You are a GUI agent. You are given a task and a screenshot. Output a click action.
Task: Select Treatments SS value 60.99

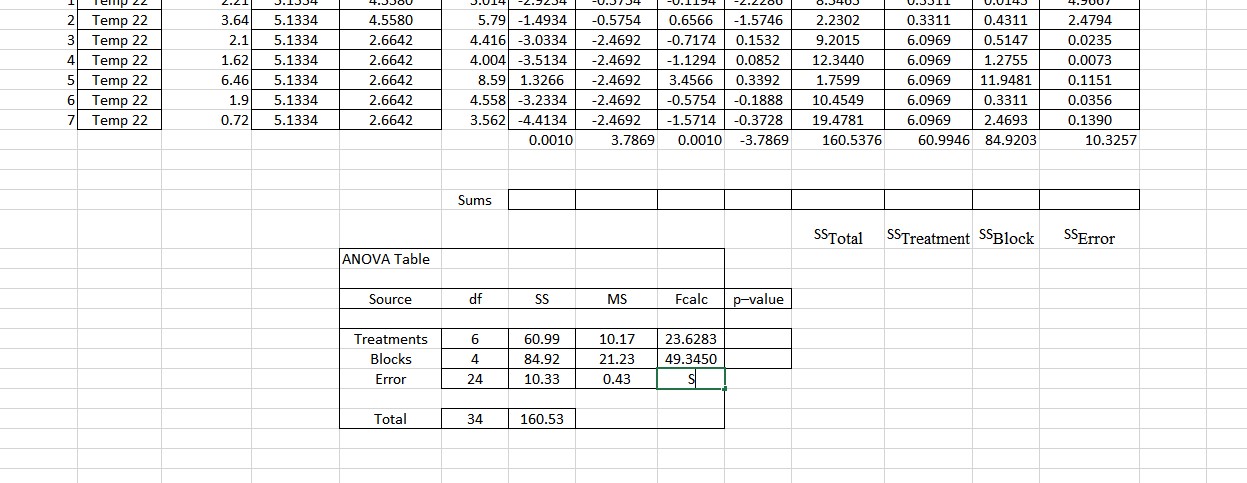tap(541, 339)
